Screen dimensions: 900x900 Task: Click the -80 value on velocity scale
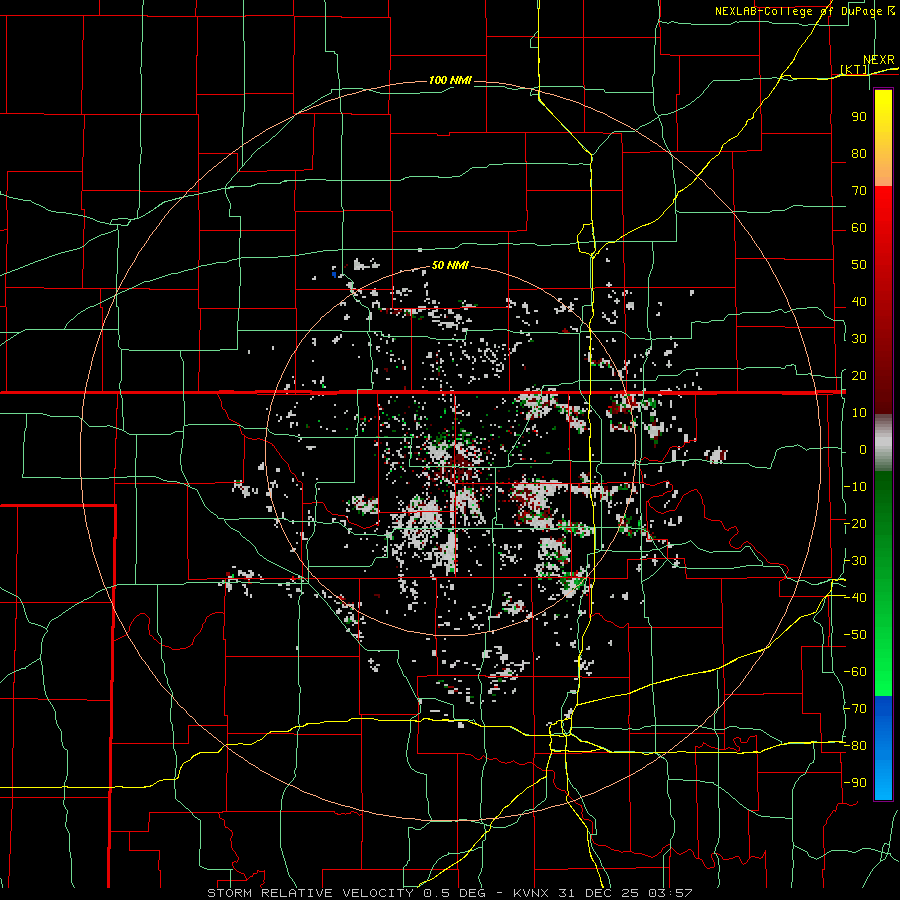point(855,746)
